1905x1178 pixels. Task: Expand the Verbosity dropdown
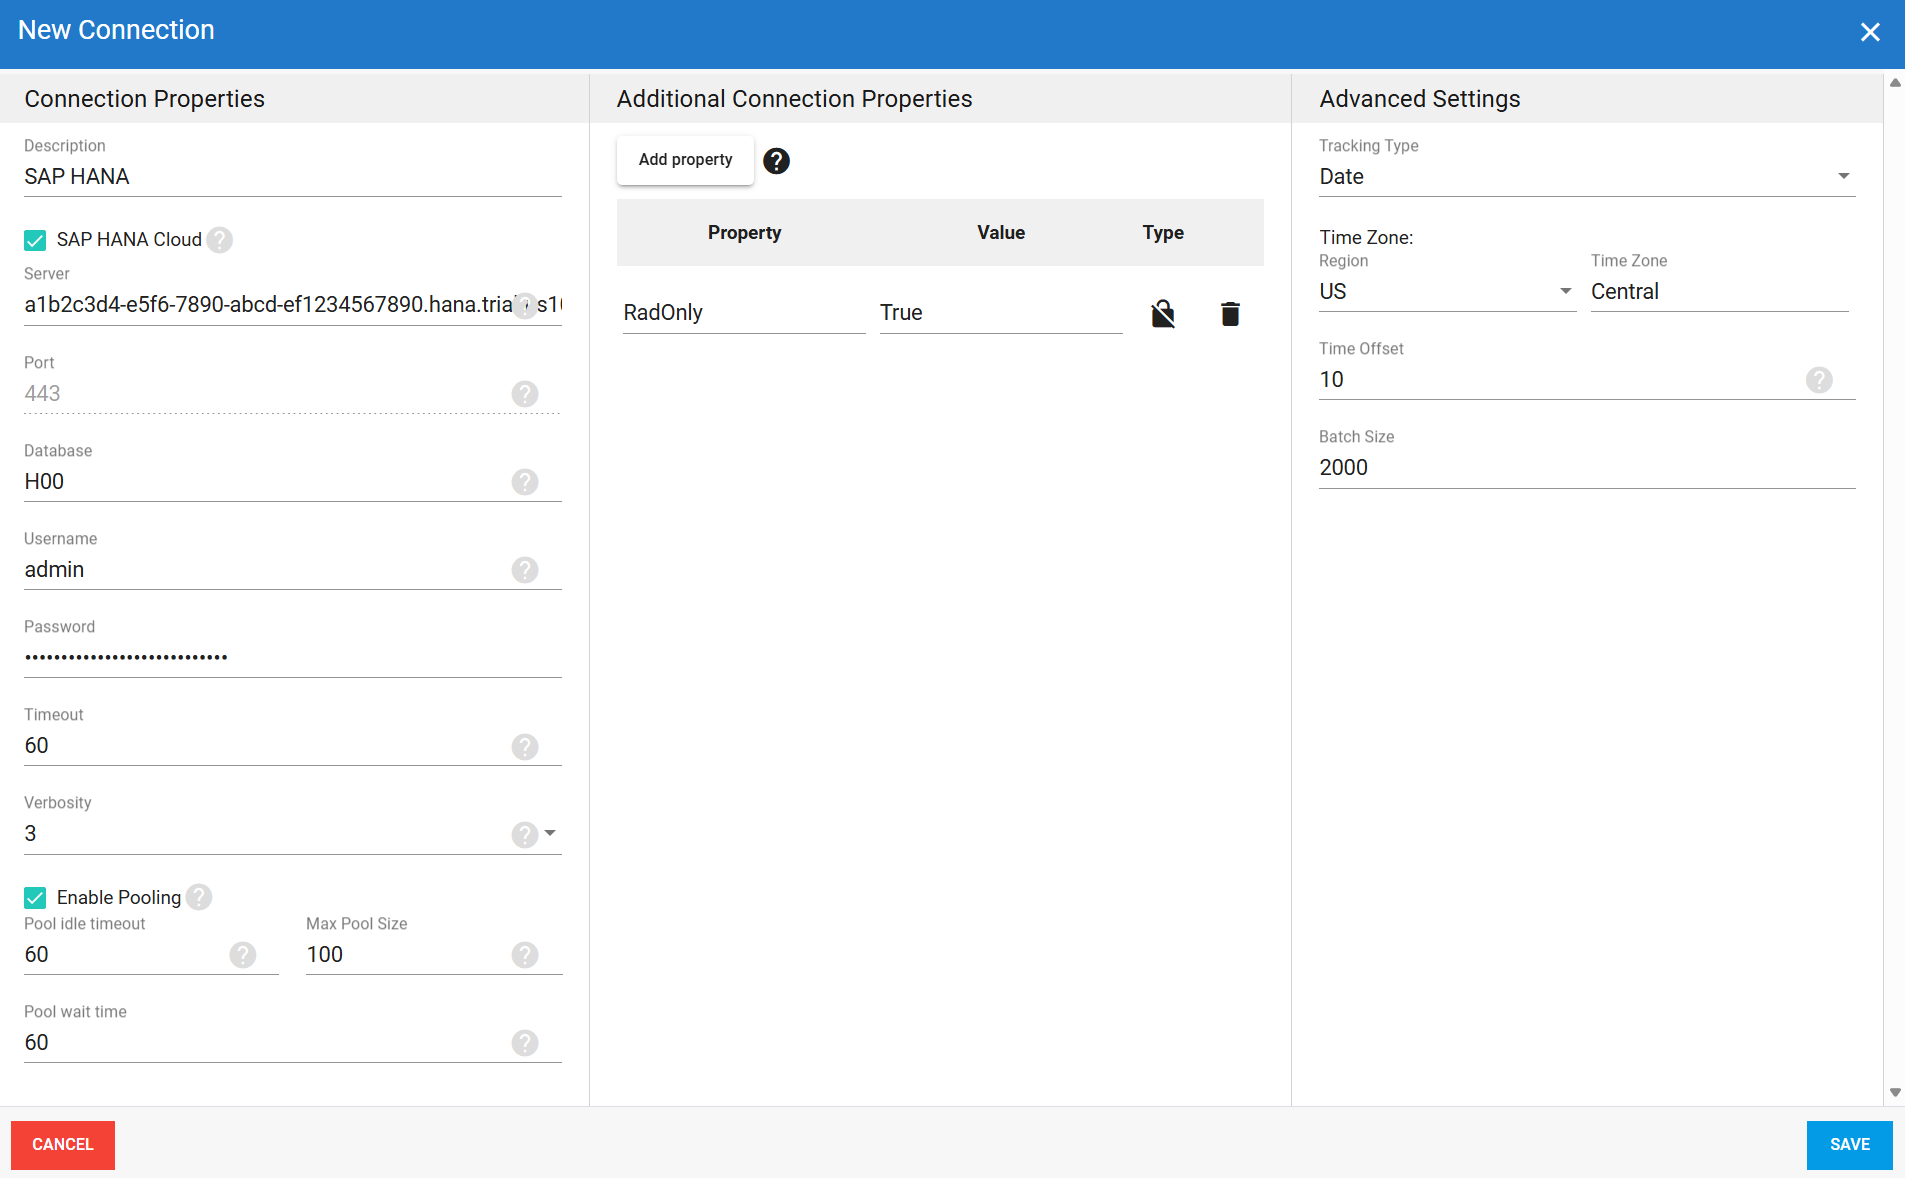click(550, 833)
